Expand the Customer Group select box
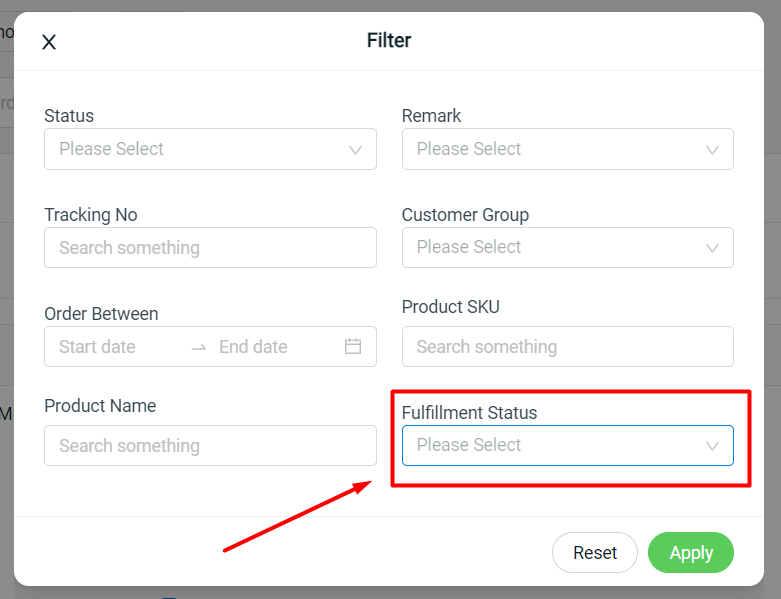Viewport: 781px width, 599px height. (568, 247)
